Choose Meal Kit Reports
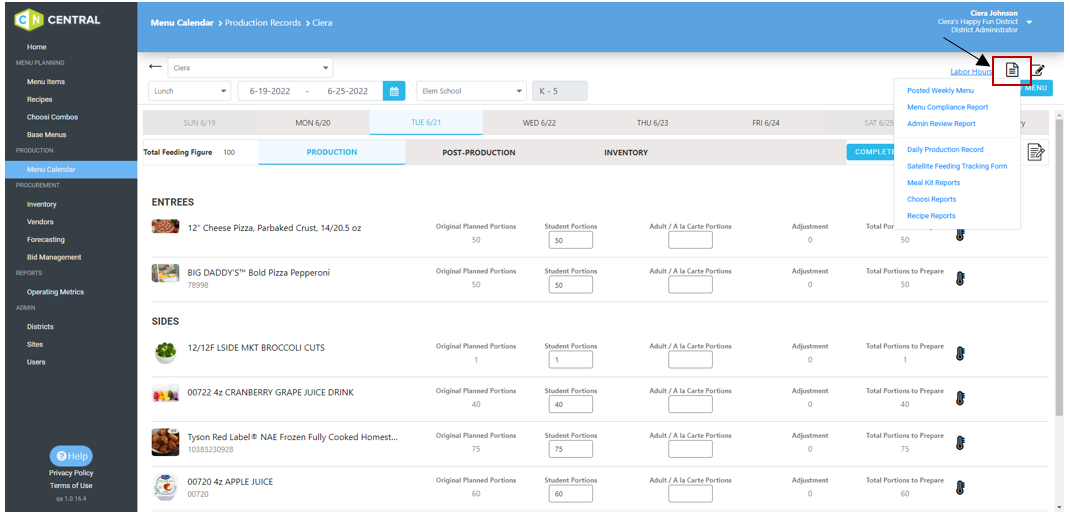 coord(933,183)
